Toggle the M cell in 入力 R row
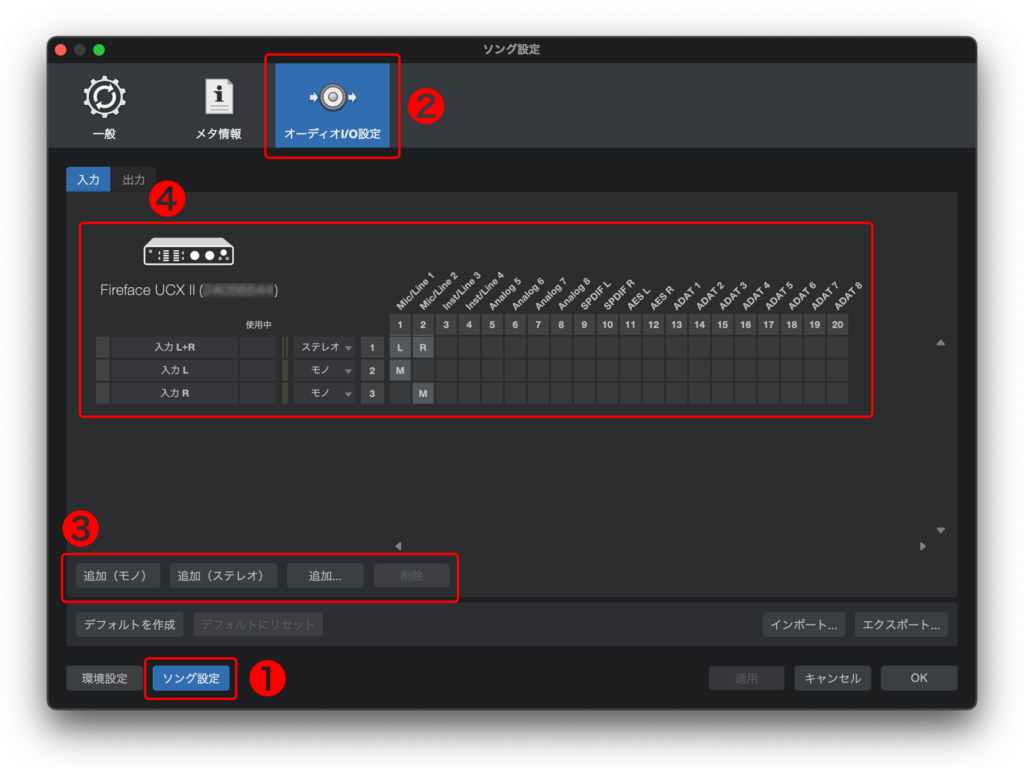Screen dimensions: 1024x768 (423, 393)
